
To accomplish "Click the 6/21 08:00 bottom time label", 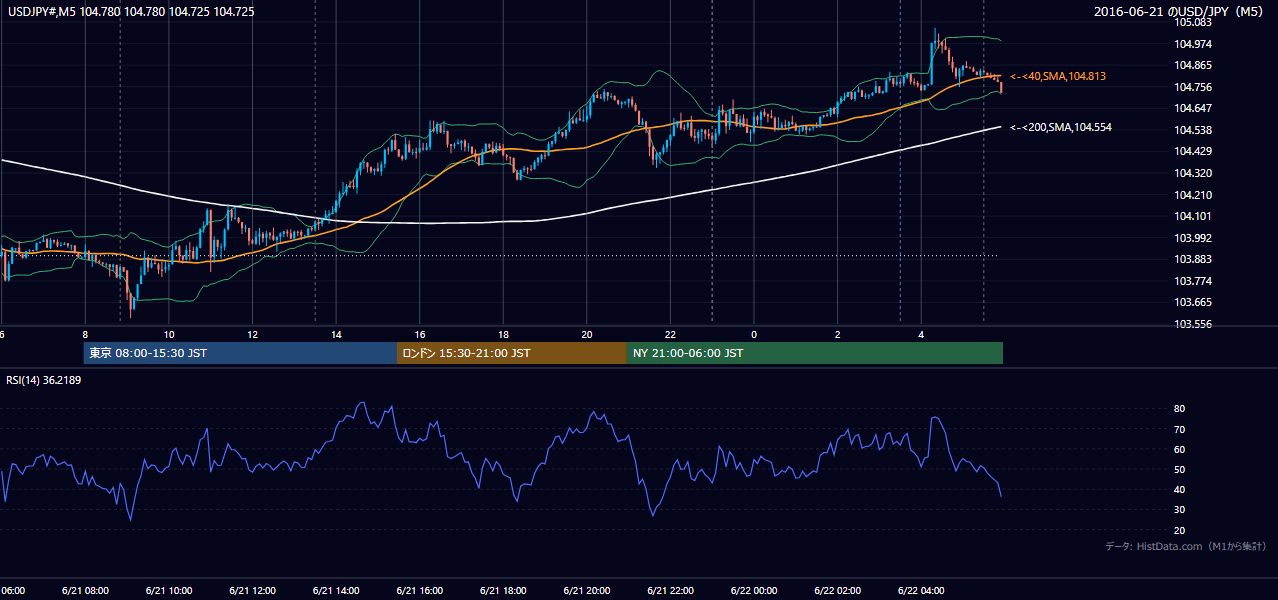I will click(85, 590).
